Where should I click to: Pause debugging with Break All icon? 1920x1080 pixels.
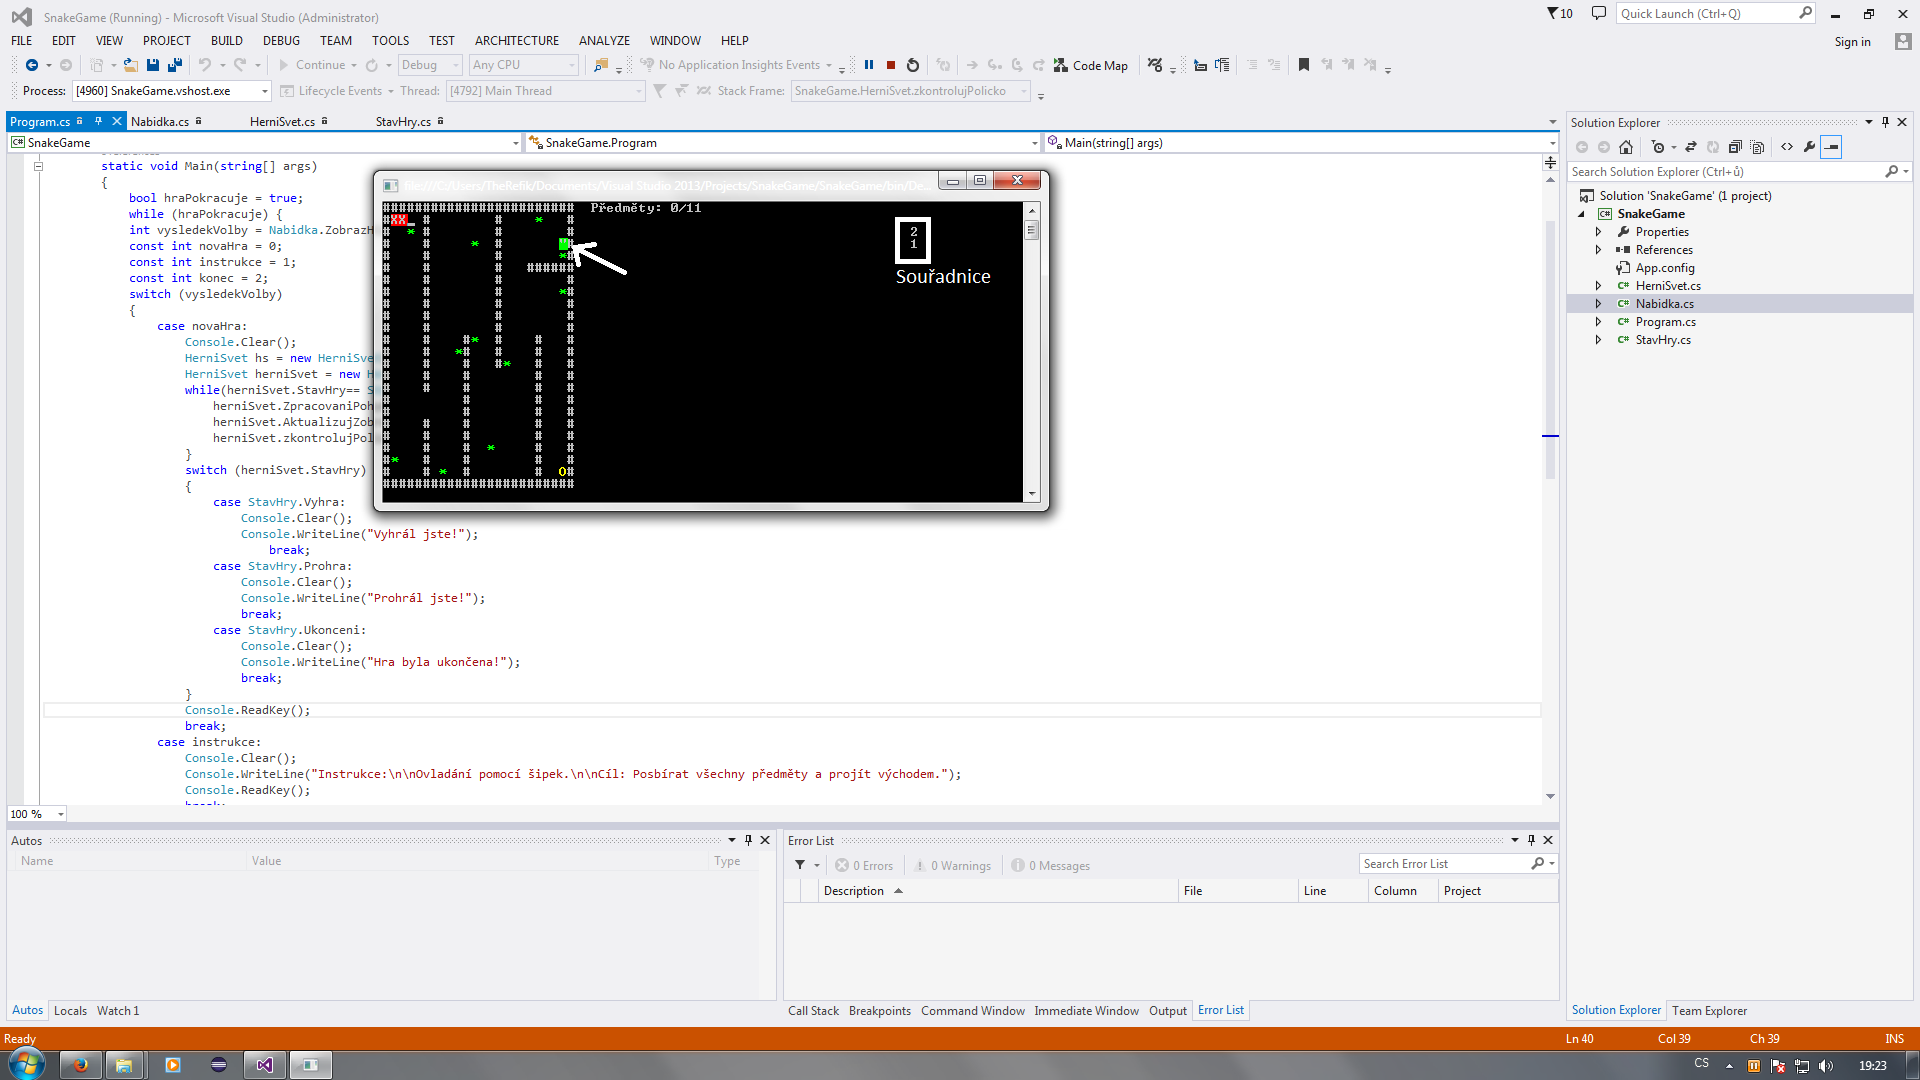point(869,65)
